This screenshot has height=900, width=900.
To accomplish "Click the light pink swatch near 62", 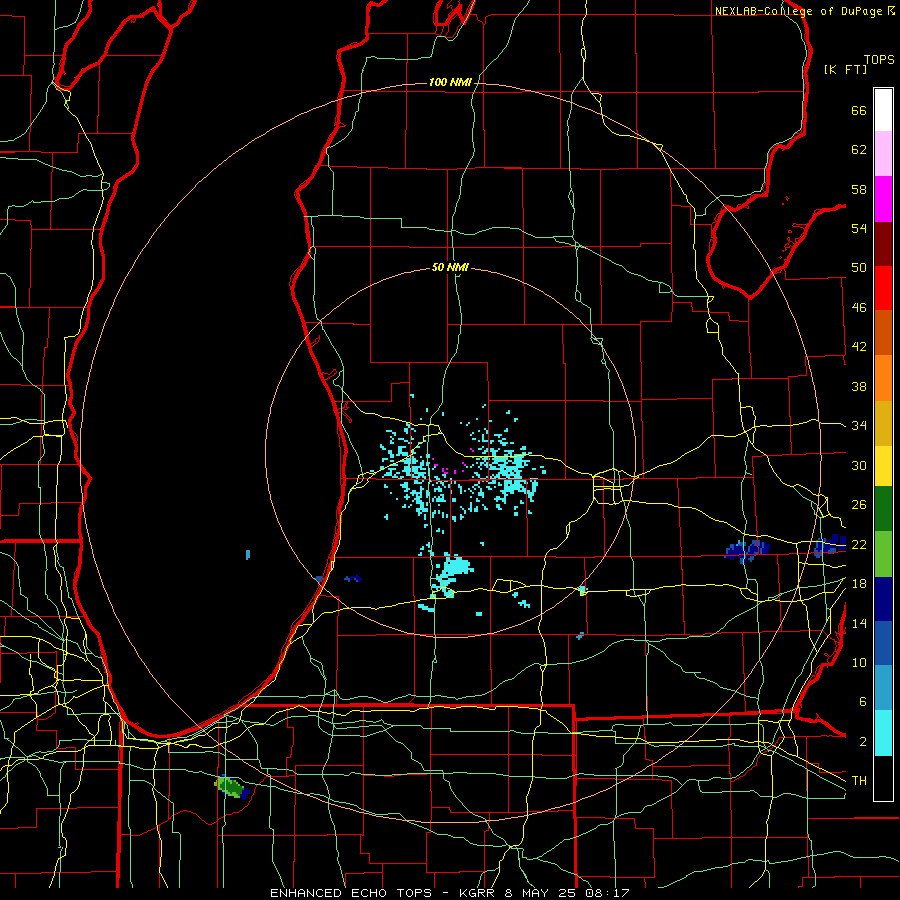I will click(883, 154).
